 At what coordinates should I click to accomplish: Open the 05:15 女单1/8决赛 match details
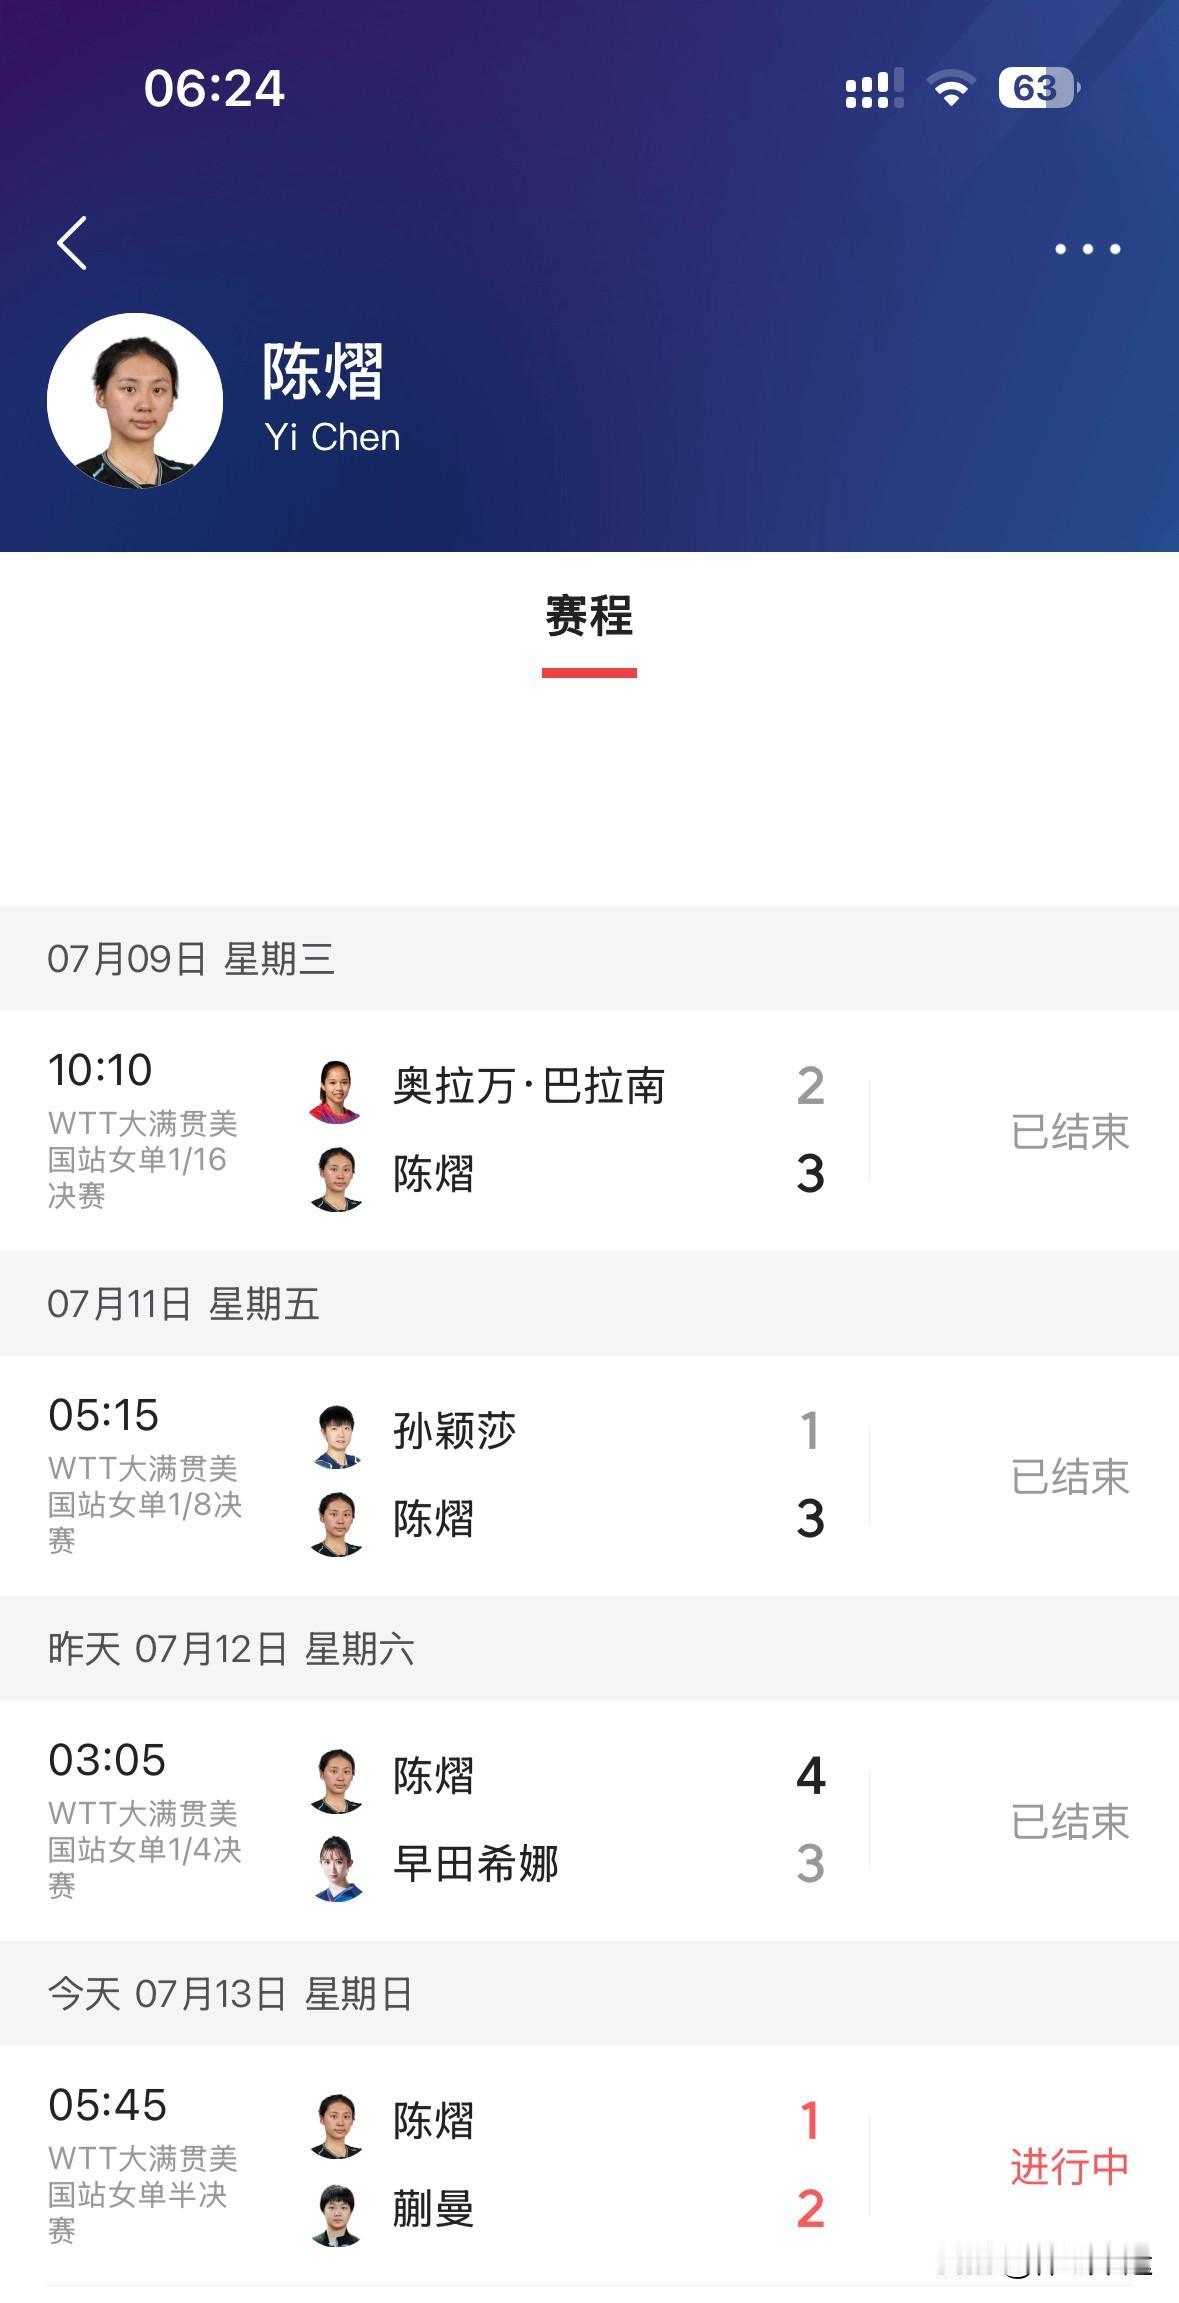click(x=589, y=1476)
